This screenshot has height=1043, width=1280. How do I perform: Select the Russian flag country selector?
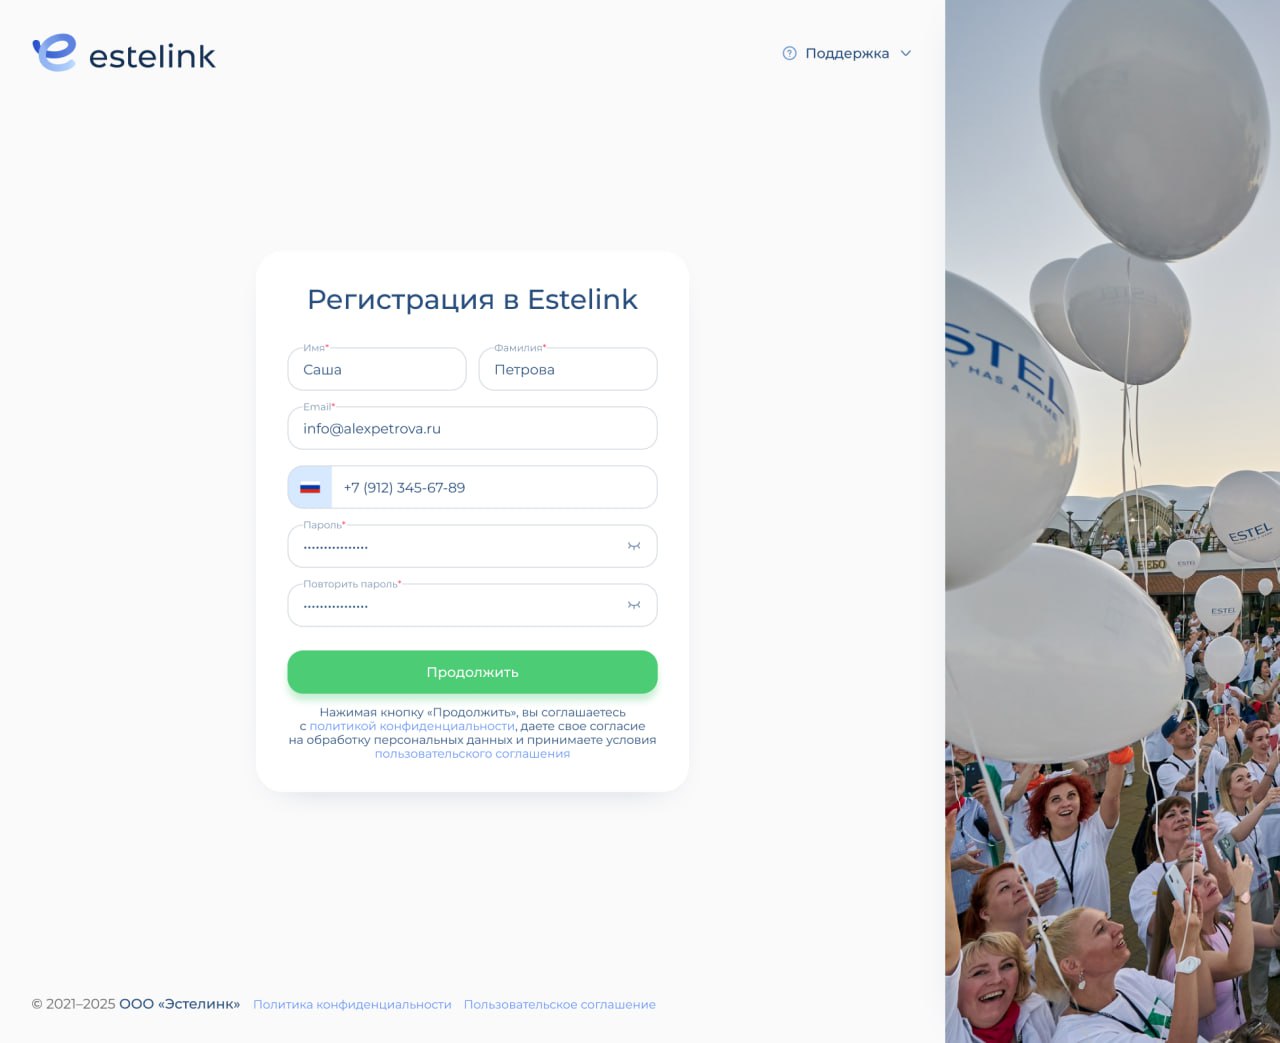point(310,488)
